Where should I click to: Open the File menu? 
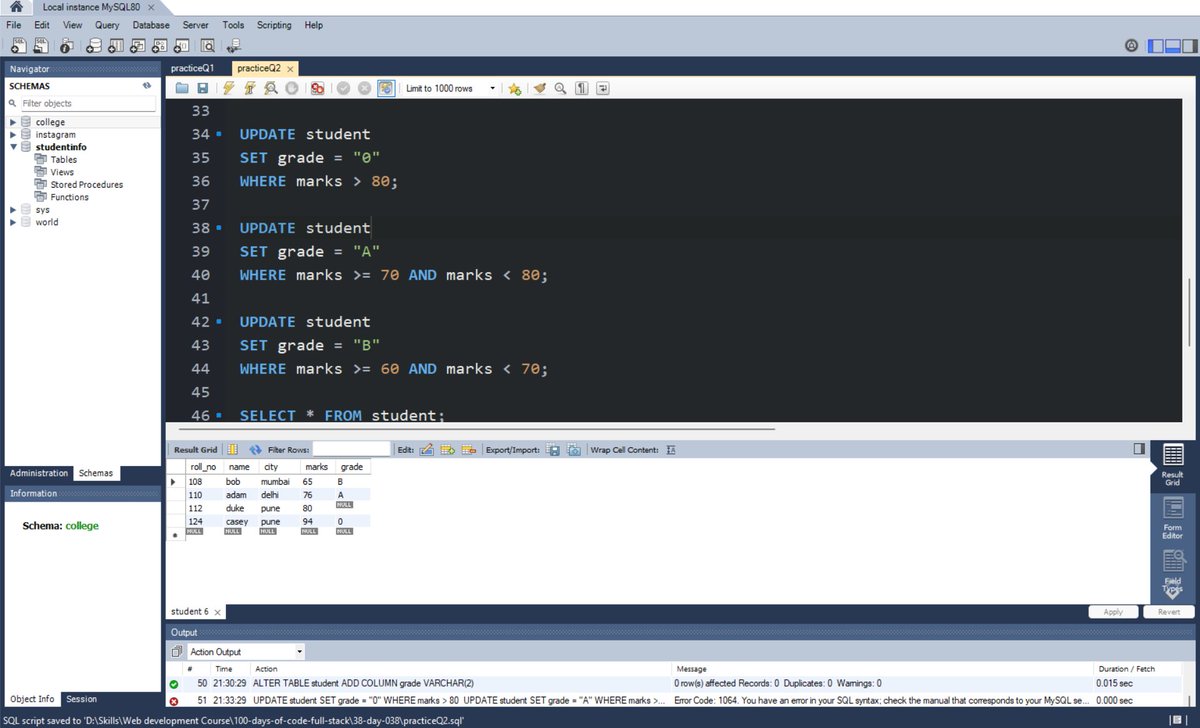coord(14,24)
